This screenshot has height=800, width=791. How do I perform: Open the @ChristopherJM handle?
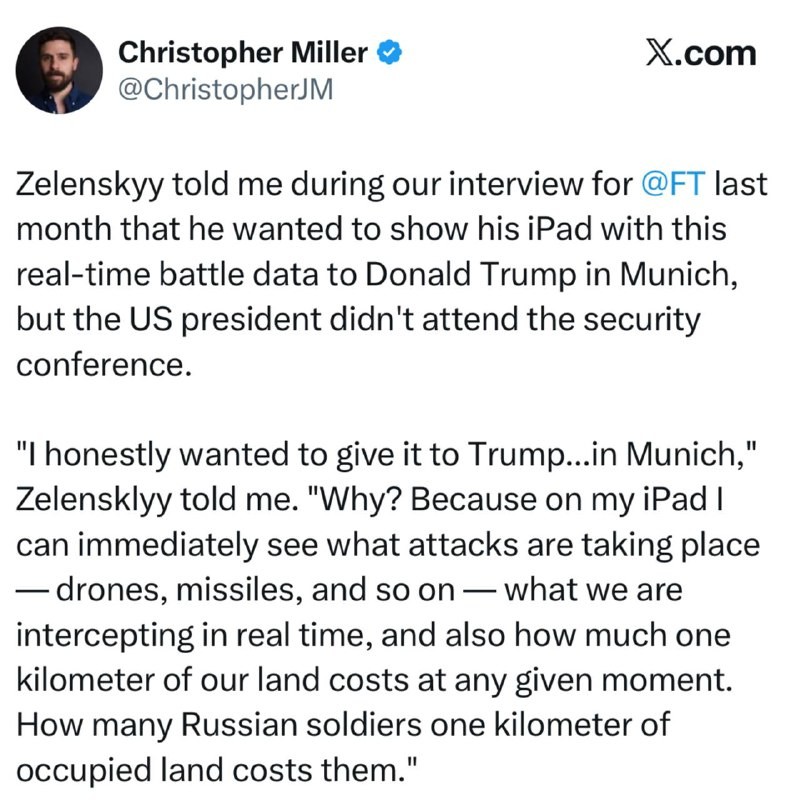[x=225, y=90]
